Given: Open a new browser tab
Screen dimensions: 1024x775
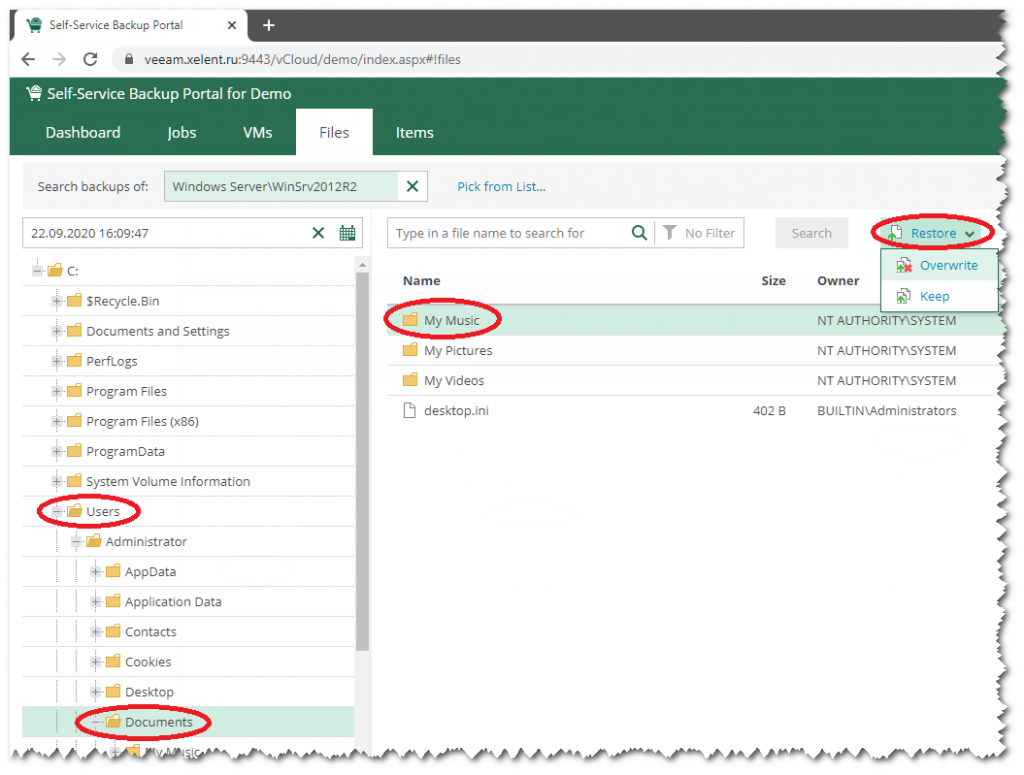Looking at the screenshot, I should pyautogui.click(x=268, y=25).
